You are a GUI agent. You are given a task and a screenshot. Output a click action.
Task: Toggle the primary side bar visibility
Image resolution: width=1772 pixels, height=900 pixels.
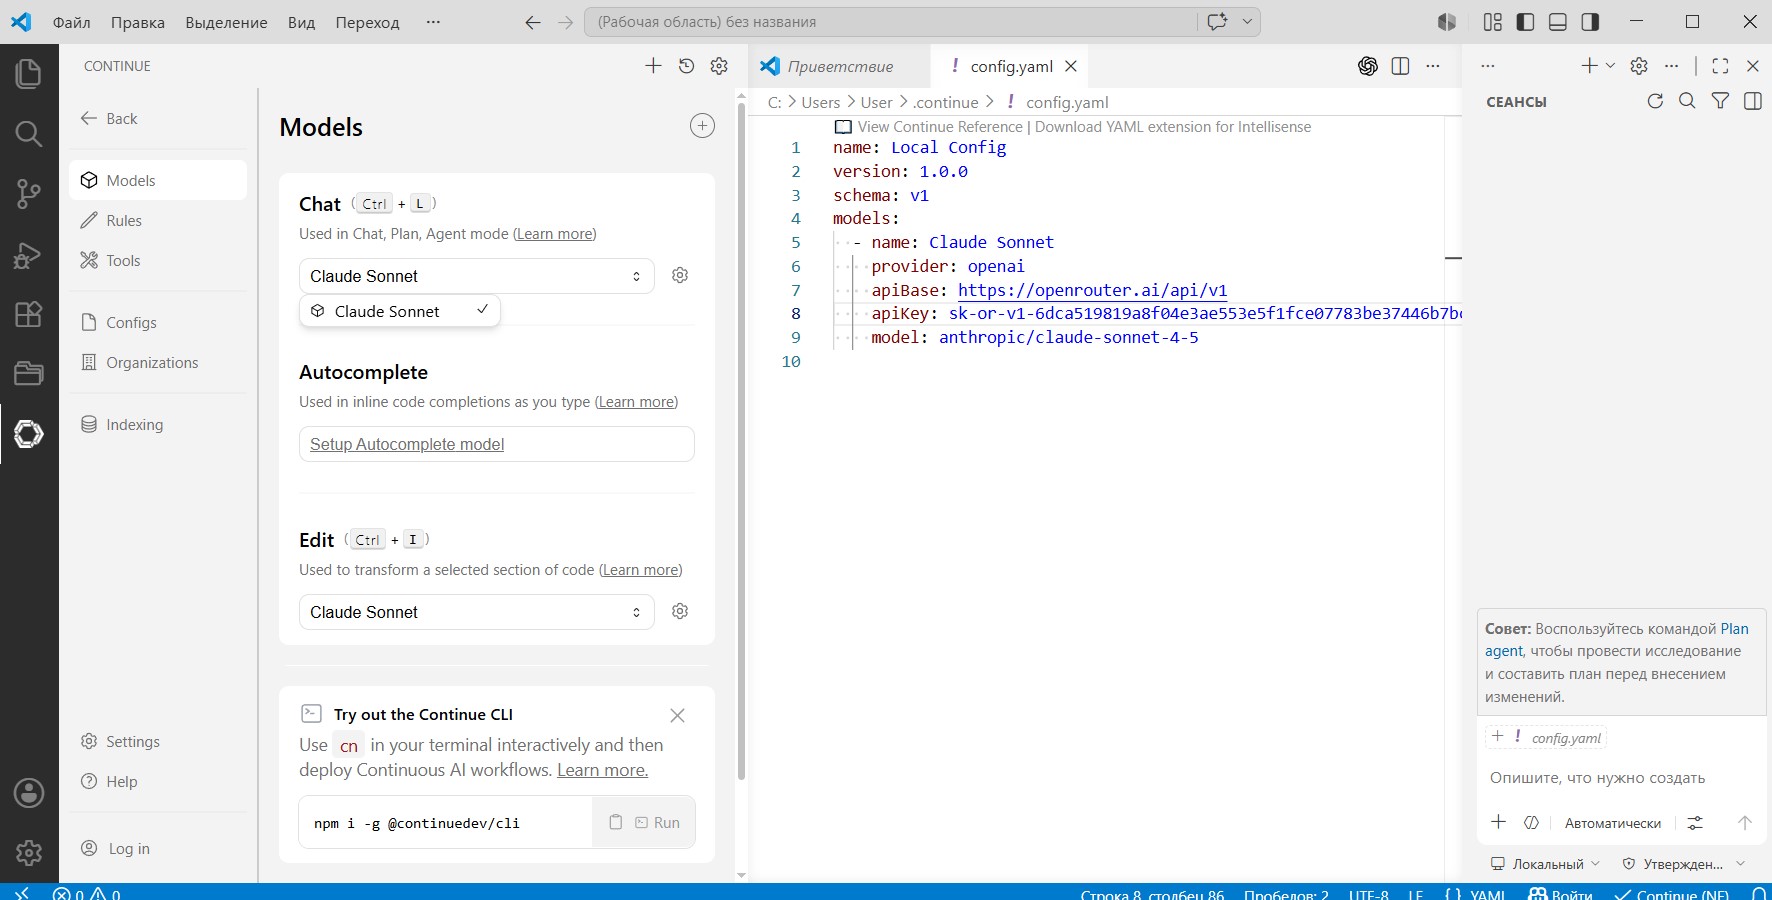[1525, 22]
